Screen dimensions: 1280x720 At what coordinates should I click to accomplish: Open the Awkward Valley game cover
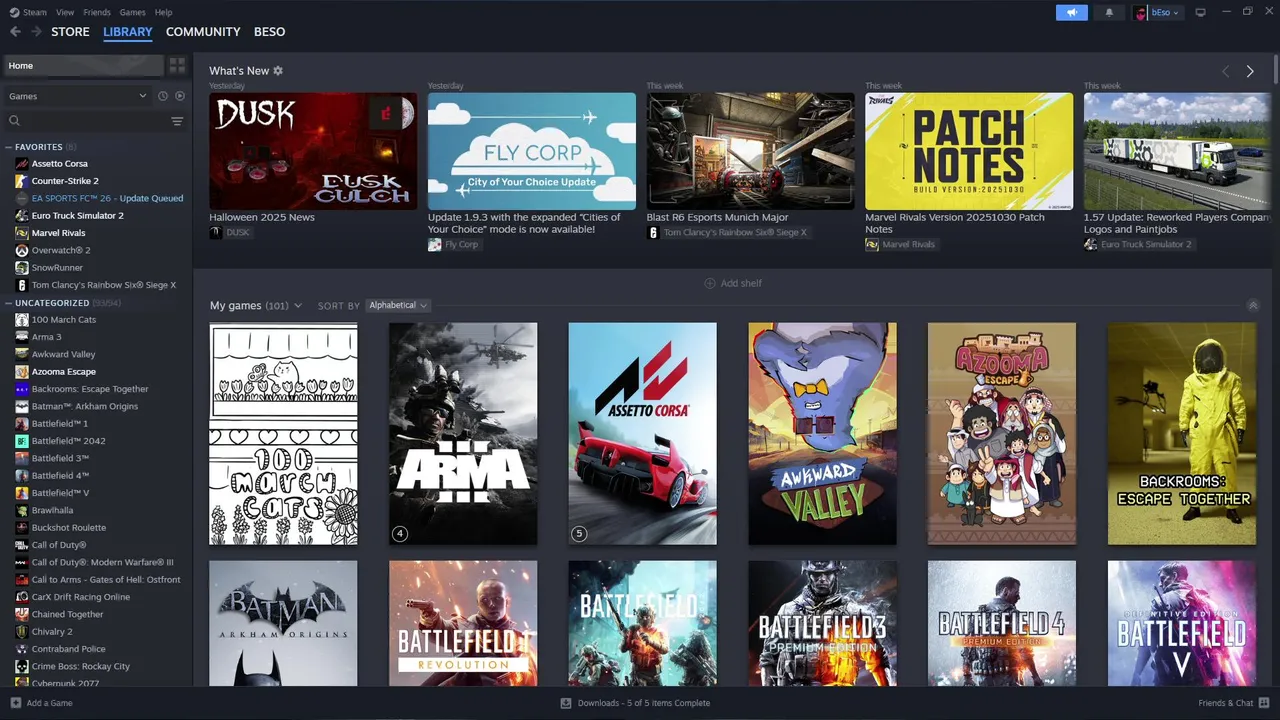(823, 433)
